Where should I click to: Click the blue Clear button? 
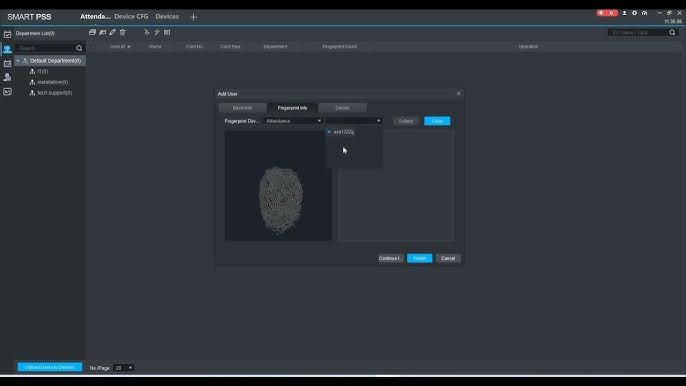point(437,121)
